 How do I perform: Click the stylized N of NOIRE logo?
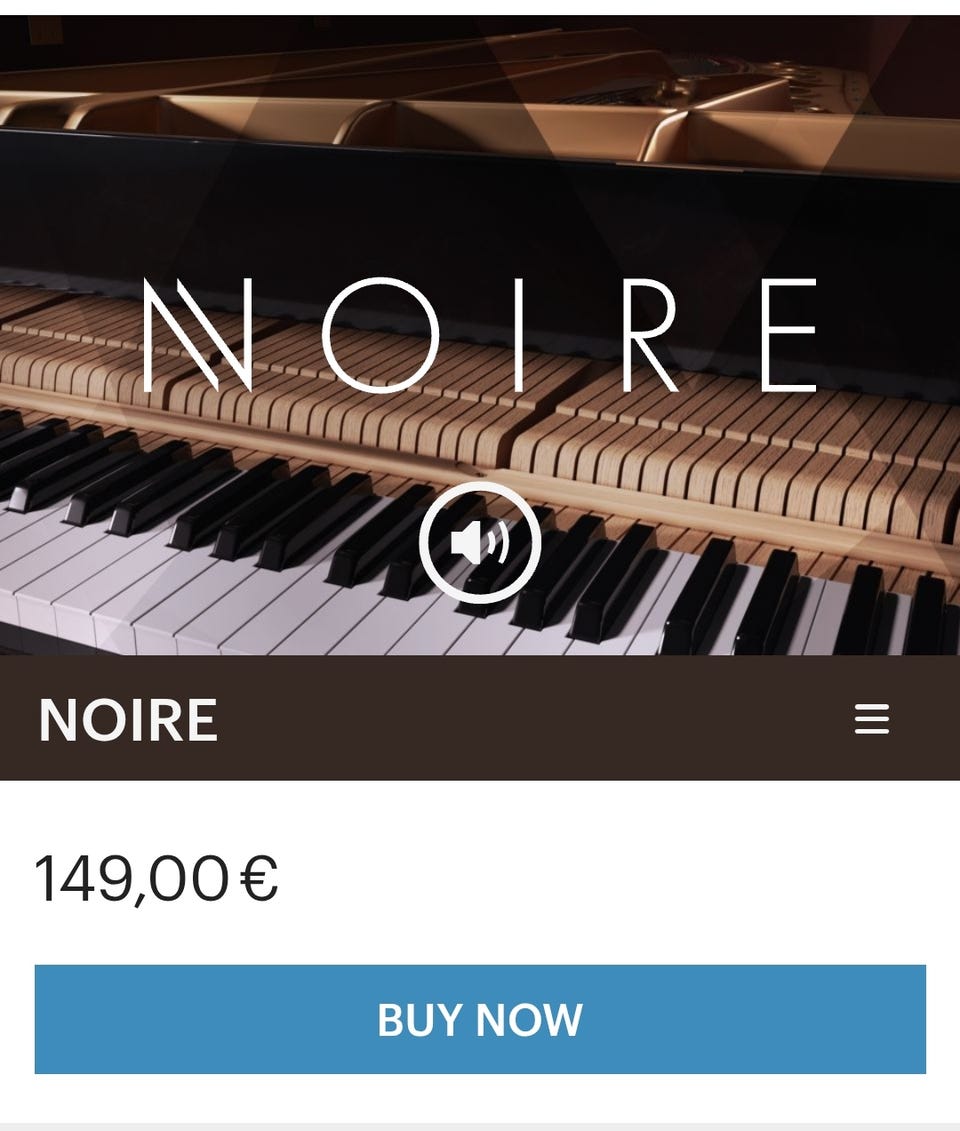coord(198,335)
